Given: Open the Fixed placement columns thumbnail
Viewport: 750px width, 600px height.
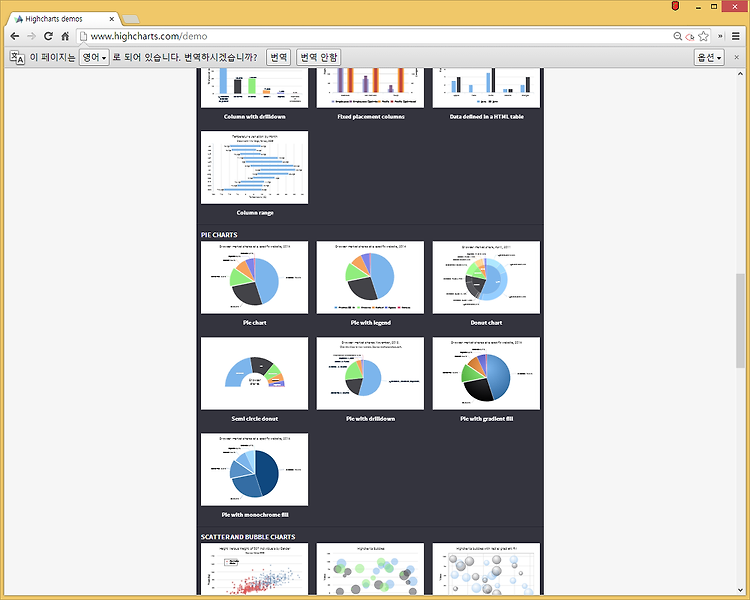Looking at the screenshot, I should [370, 88].
